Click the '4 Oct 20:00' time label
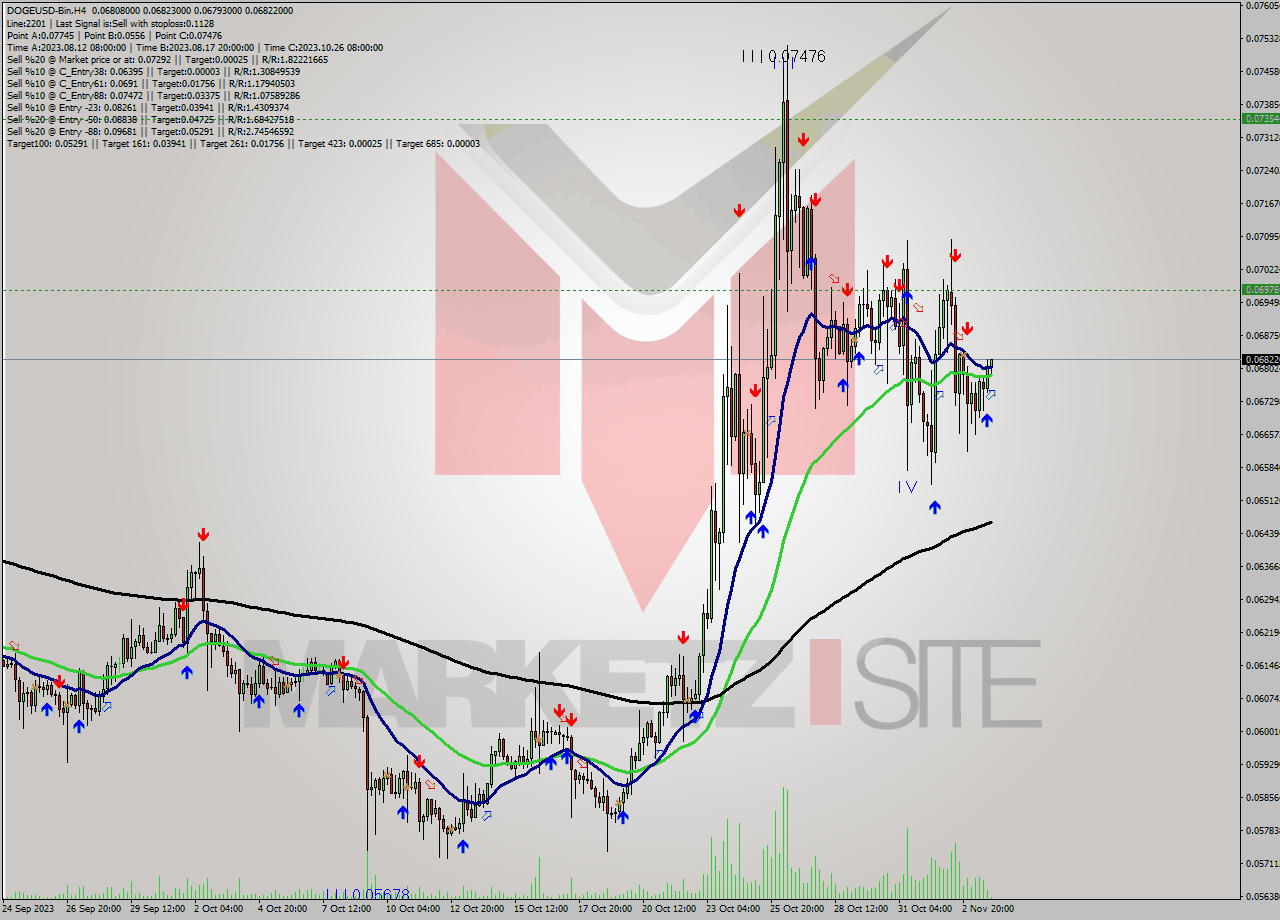The height and width of the screenshot is (920, 1280). pyautogui.click(x=282, y=909)
